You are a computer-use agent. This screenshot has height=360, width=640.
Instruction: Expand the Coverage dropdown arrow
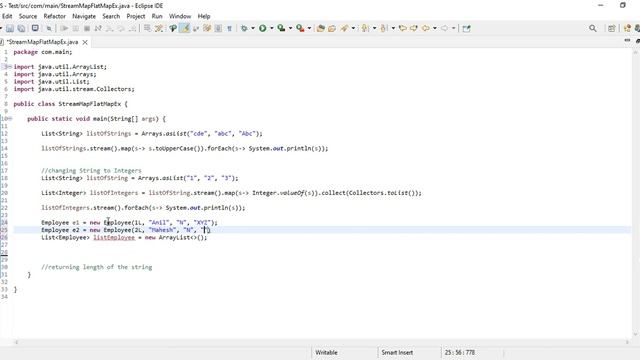[290, 28]
